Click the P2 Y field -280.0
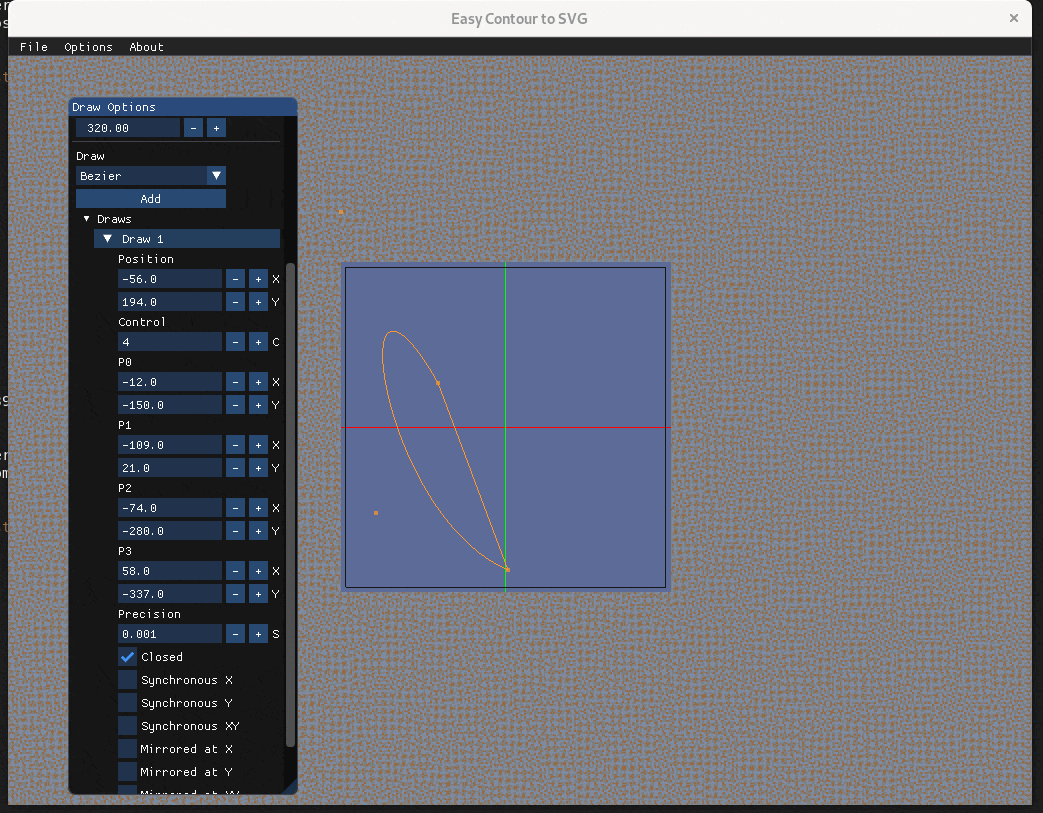This screenshot has width=1043, height=813. [x=170, y=531]
